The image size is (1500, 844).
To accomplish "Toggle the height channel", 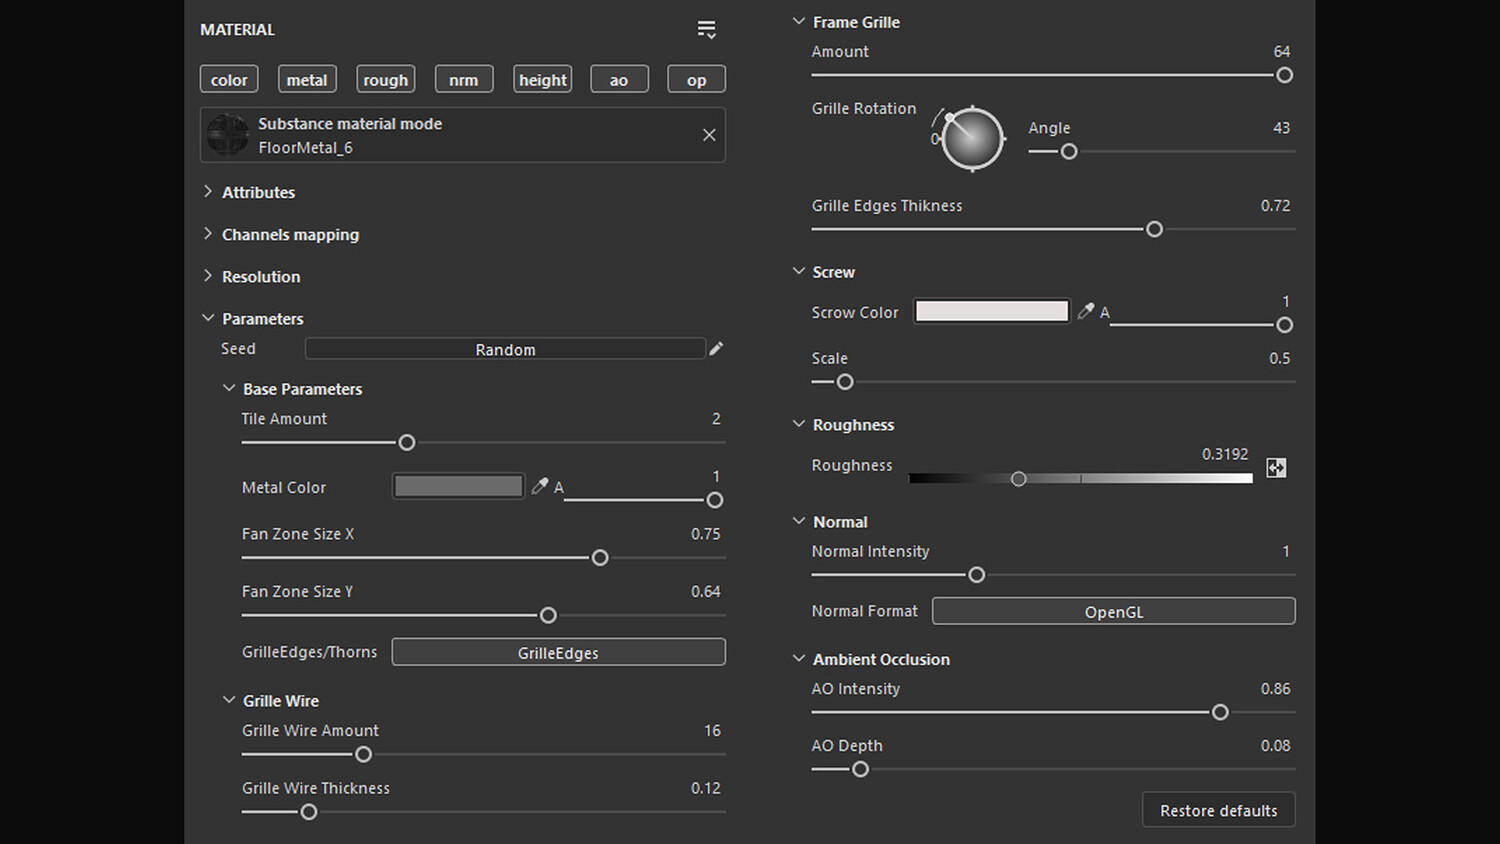I will tap(543, 80).
